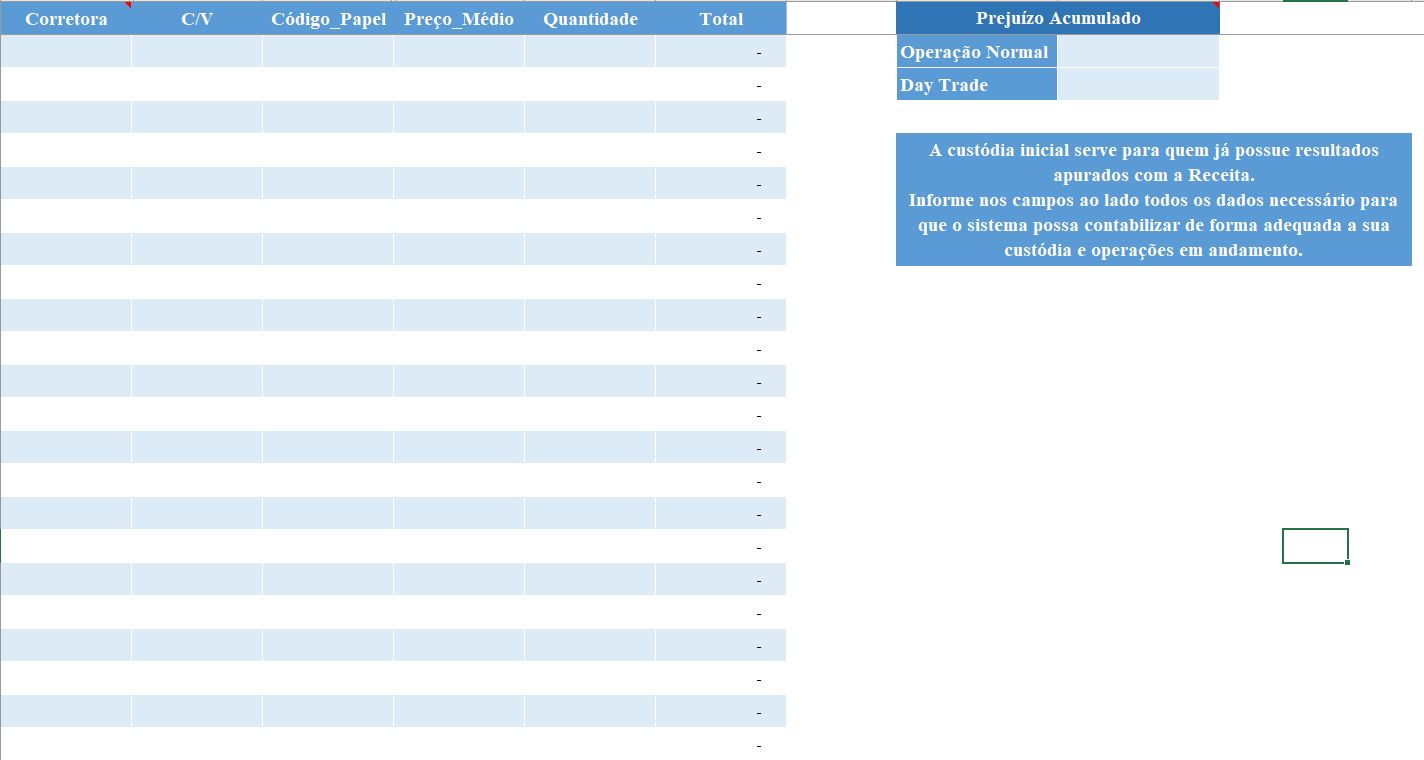
Task: Select the Código_Papel column header
Action: (328, 19)
